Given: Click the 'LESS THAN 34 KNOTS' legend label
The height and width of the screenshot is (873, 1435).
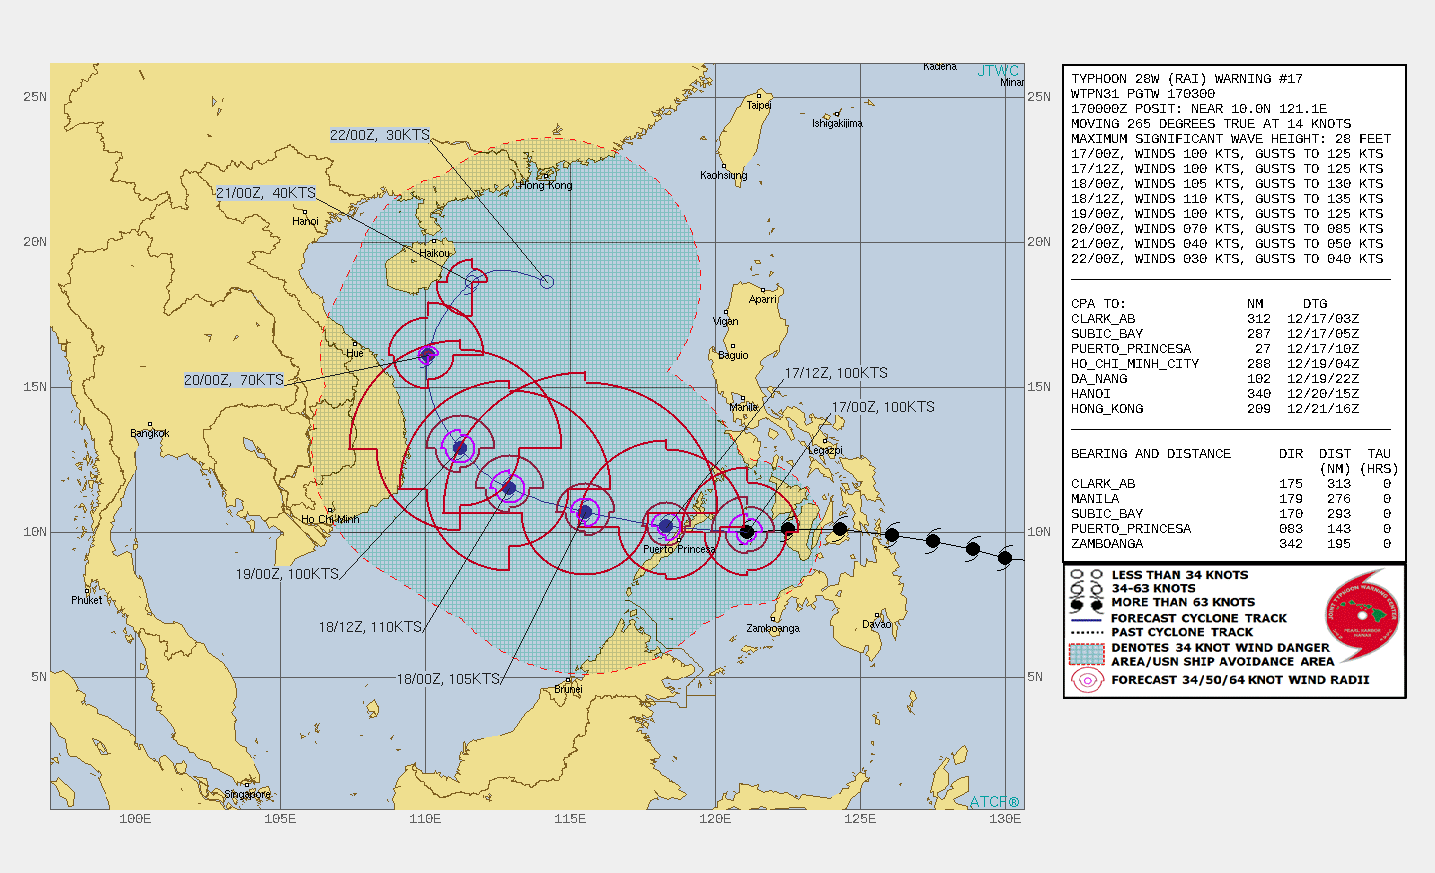Looking at the screenshot, I should pyautogui.click(x=1180, y=575).
